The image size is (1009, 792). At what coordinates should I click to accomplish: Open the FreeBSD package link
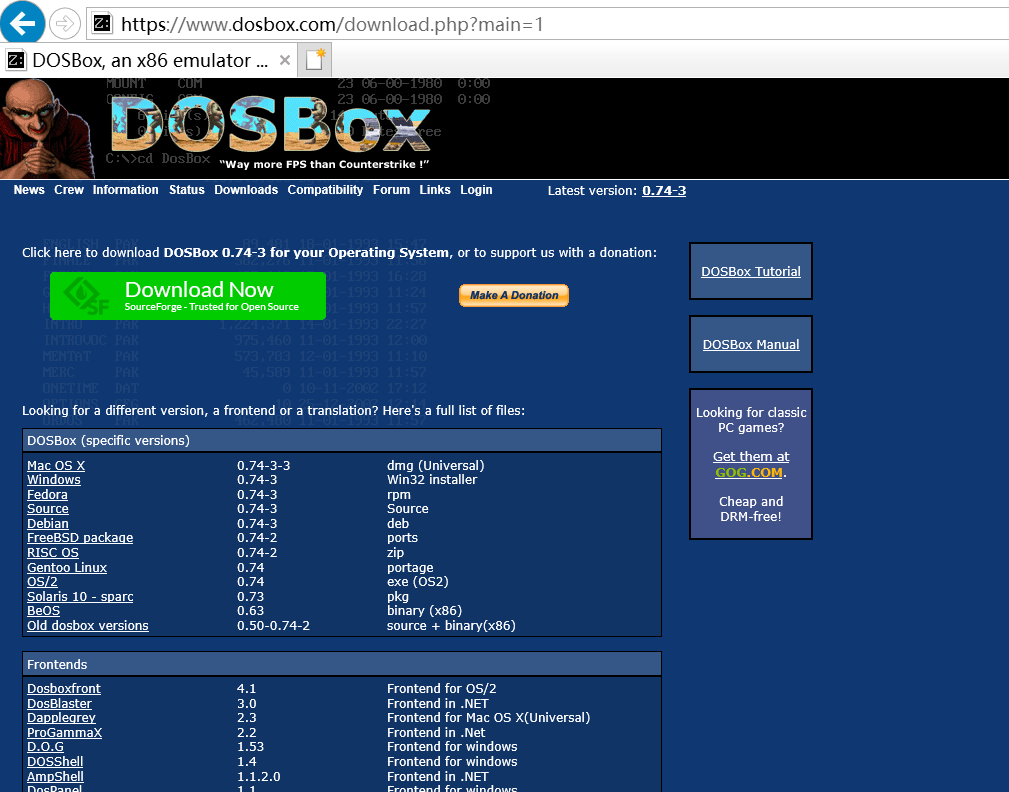click(x=80, y=537)
